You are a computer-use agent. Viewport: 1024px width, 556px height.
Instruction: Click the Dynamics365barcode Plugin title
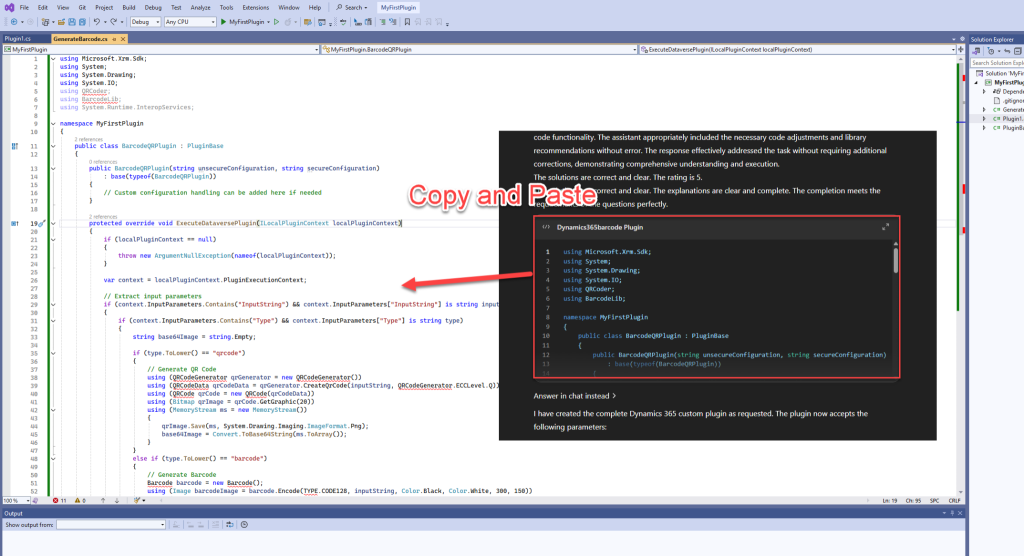[600, 227]
